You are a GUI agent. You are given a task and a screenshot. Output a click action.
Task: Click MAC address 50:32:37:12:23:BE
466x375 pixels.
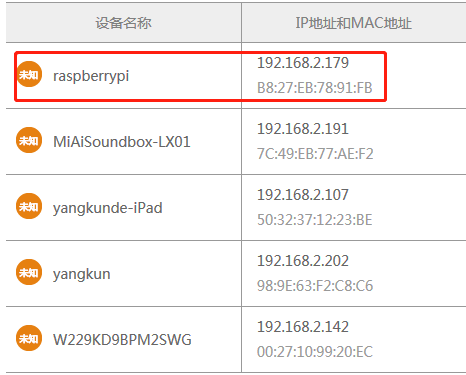315,220
